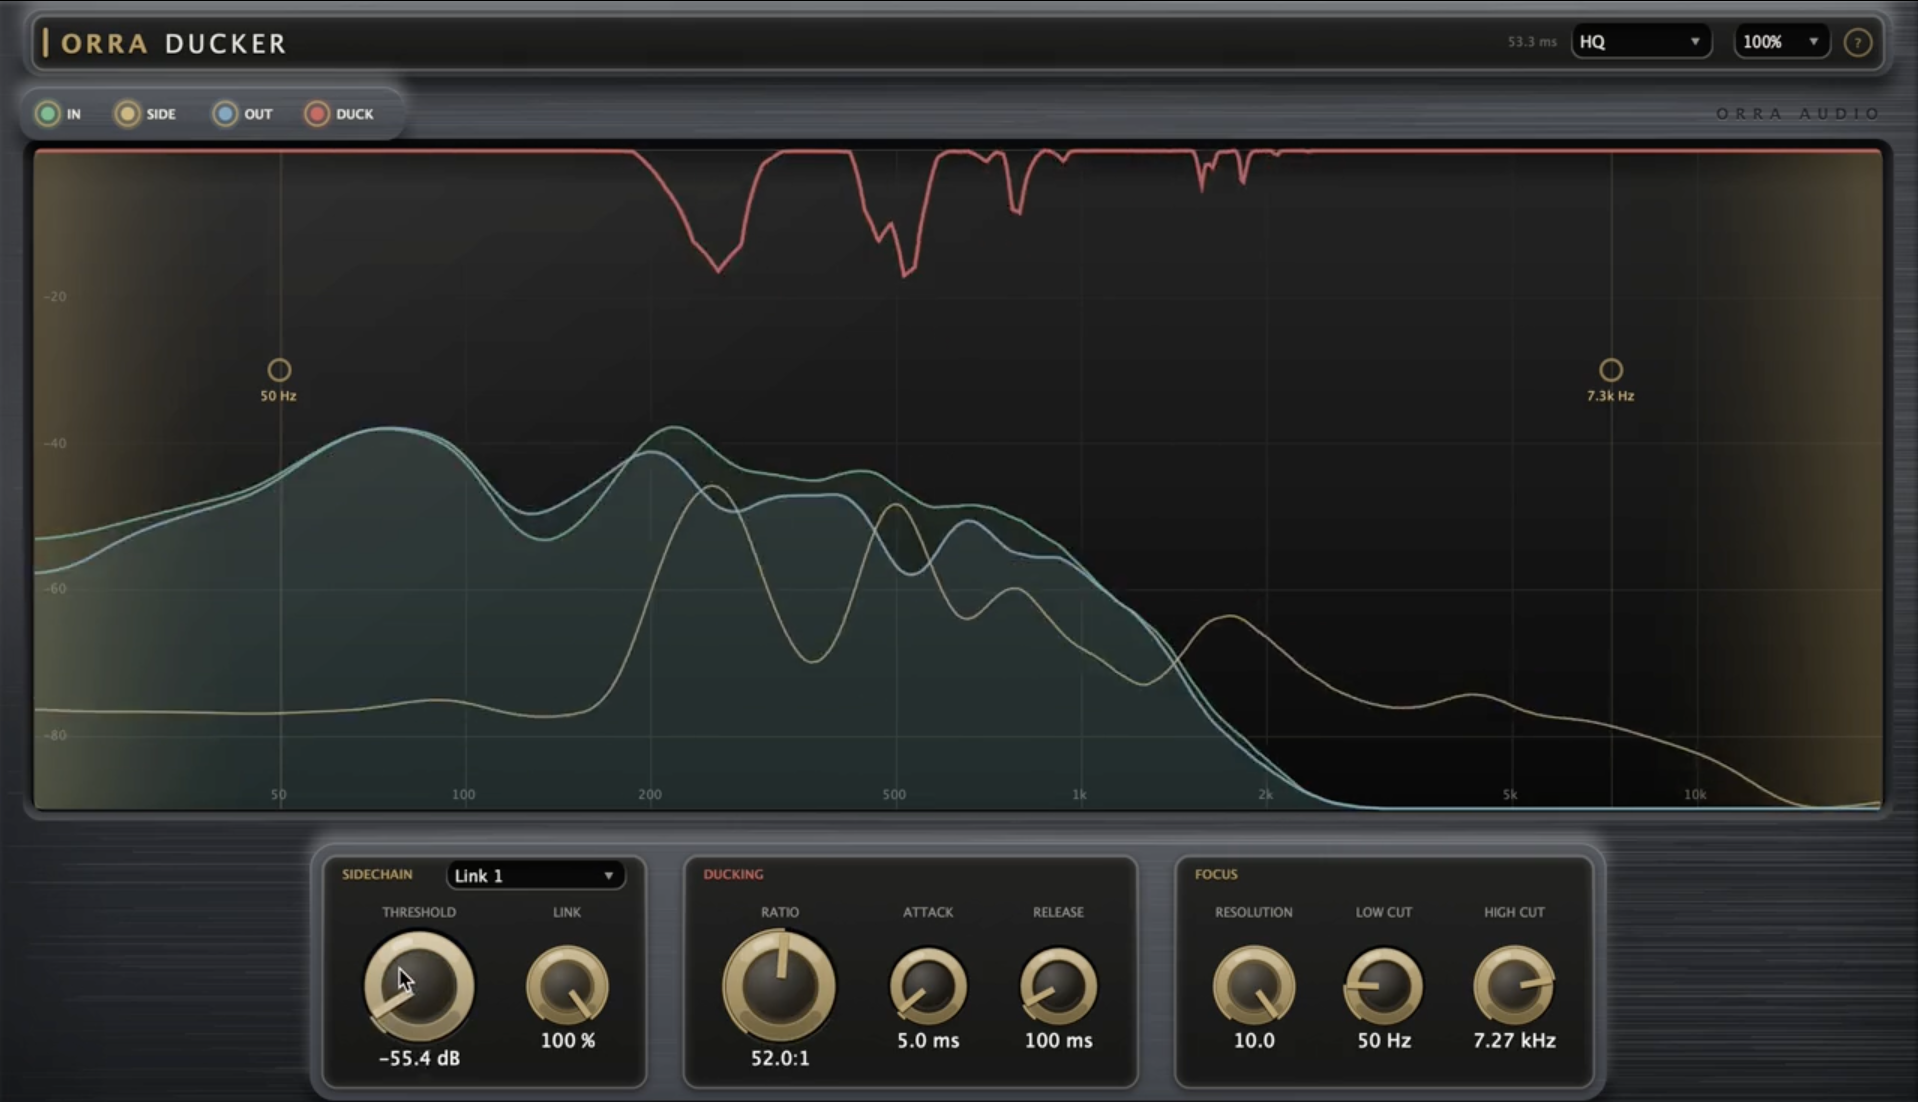Image resolution: width=1918 pixels, height=1102 pixels.
Task: Click the Threshold knob
Action: click(419, 986)
